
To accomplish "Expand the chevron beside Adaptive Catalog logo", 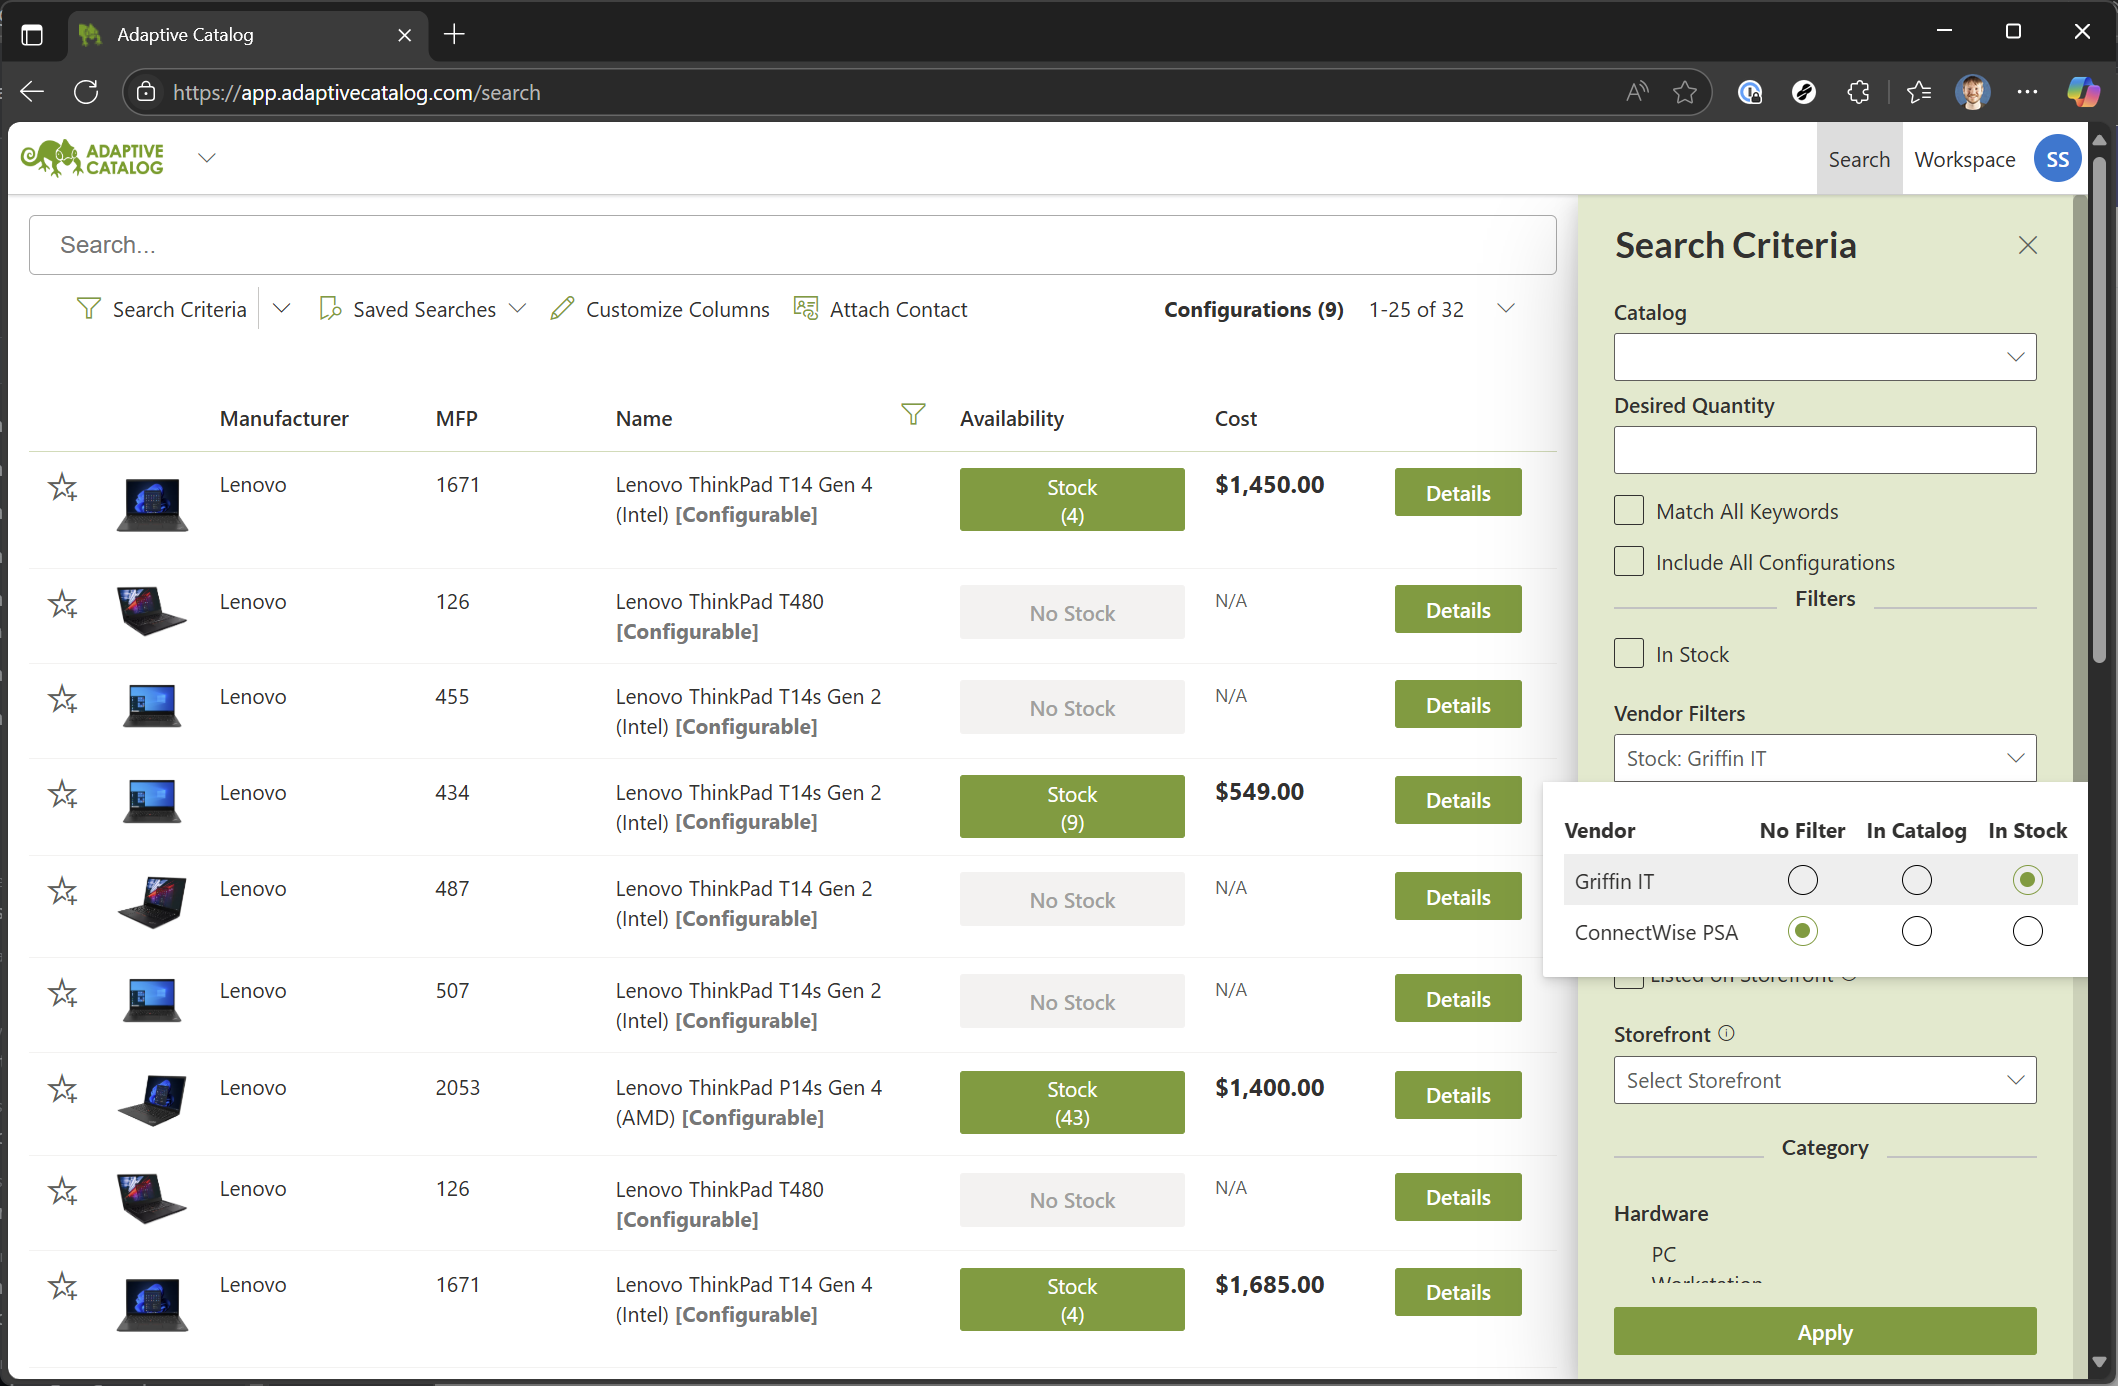I will pyautogui.click(x=207, y=158).
